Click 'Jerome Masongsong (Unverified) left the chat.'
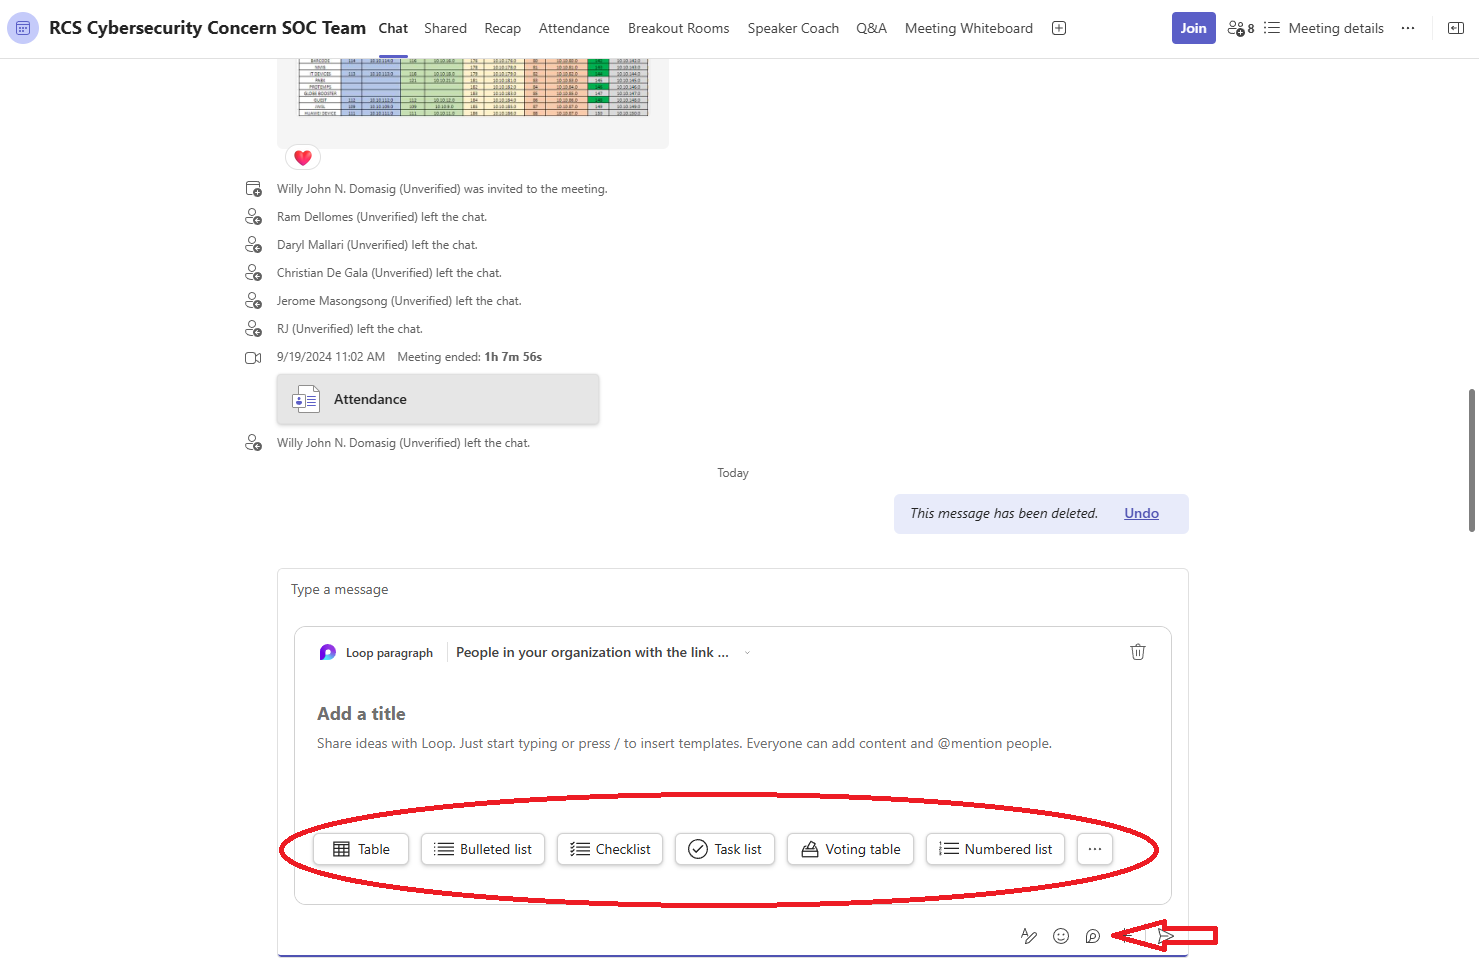Viewport: 1479px width, 973px height. (399, 301)
